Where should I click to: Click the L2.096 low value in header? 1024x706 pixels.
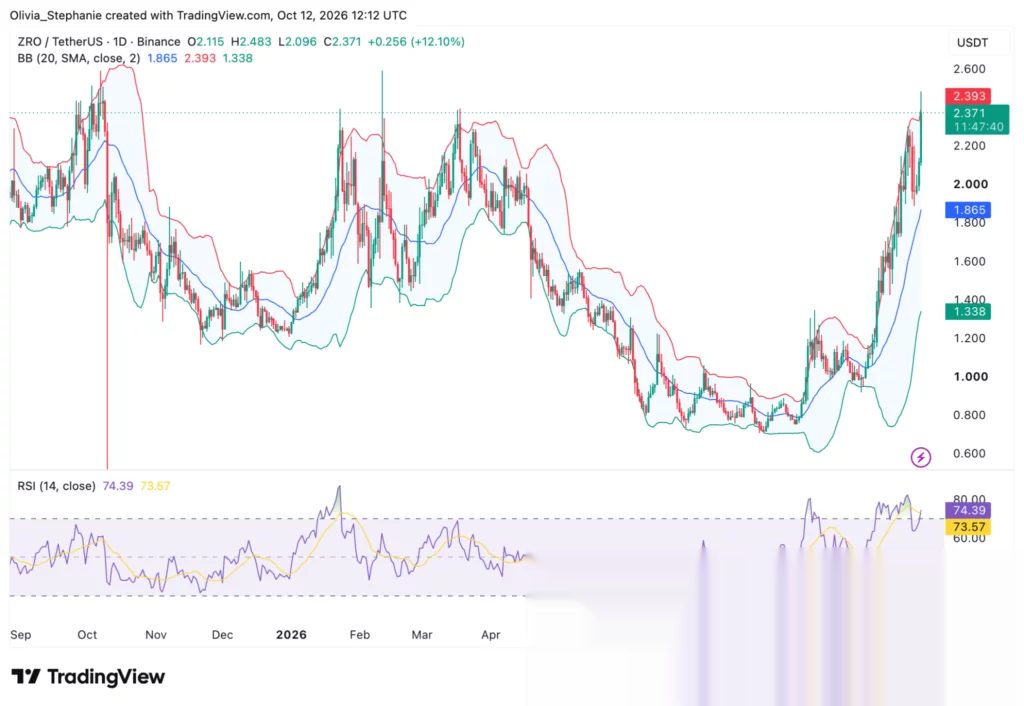pyautogui.click(x=297, y=42)
